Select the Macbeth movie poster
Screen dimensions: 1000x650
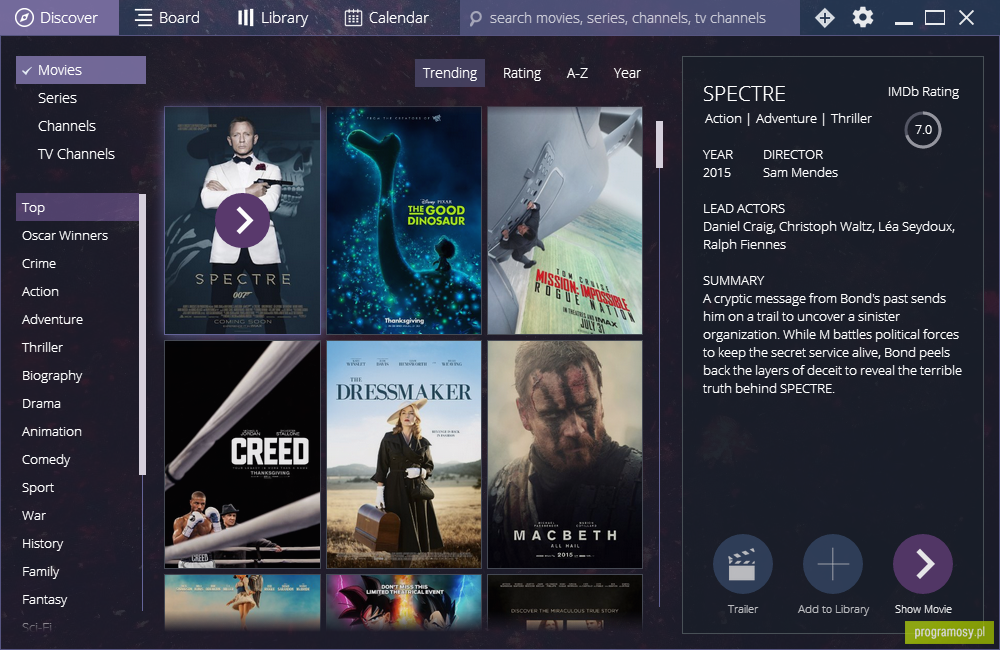click(565, 454)
